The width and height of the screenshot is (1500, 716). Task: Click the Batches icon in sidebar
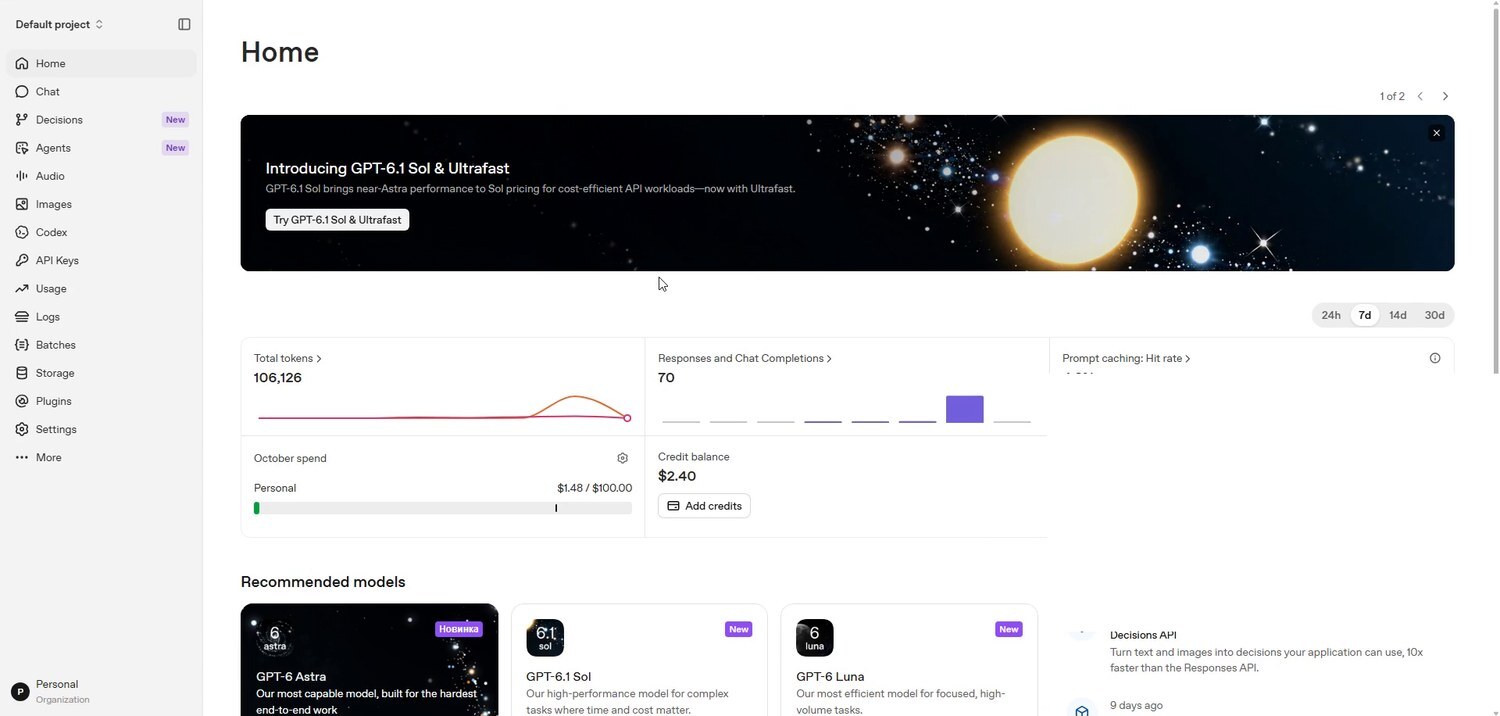point(22,344)
